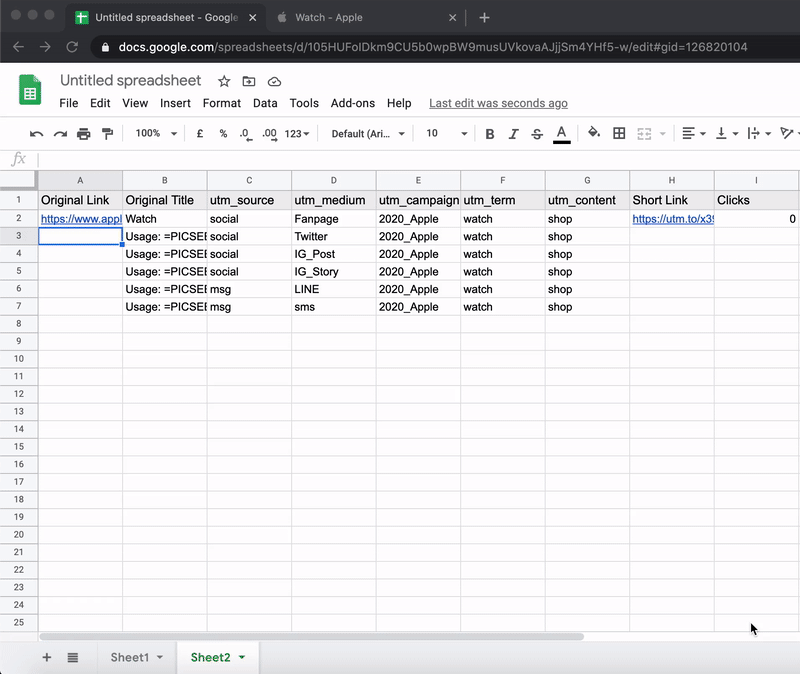Click 'Last edit was seconds ago' link
Viewport: 800px width, 674px height.
[498, 103]
